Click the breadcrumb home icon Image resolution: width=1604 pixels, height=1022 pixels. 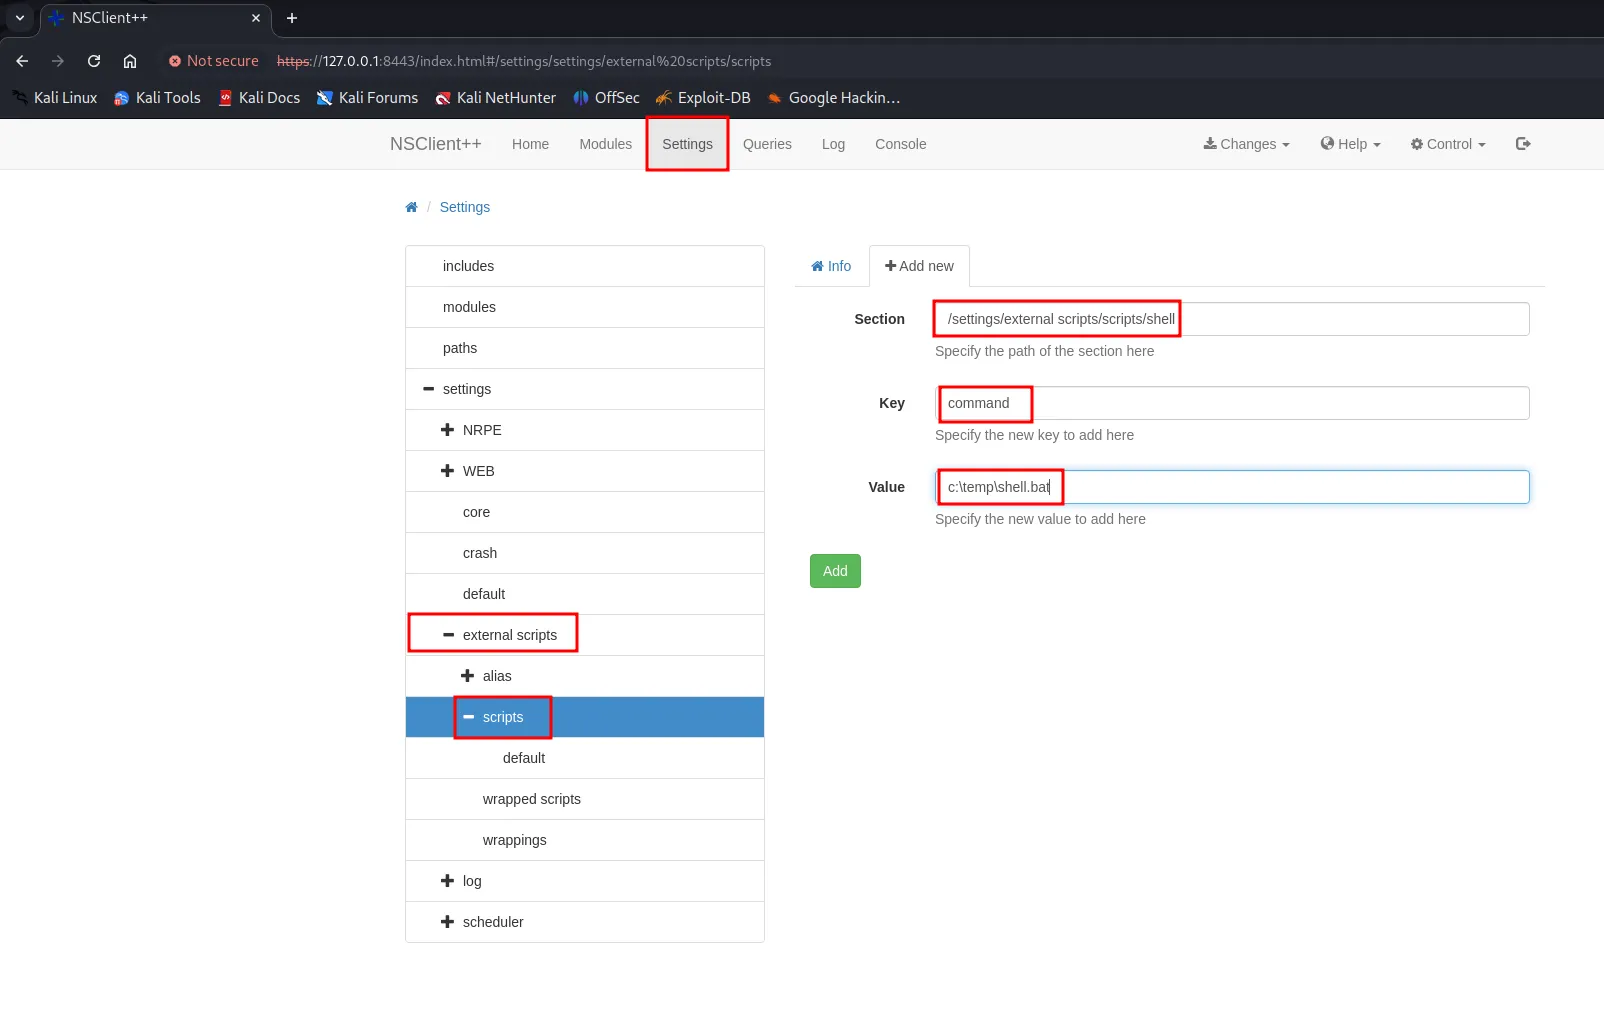click(411, 207)
